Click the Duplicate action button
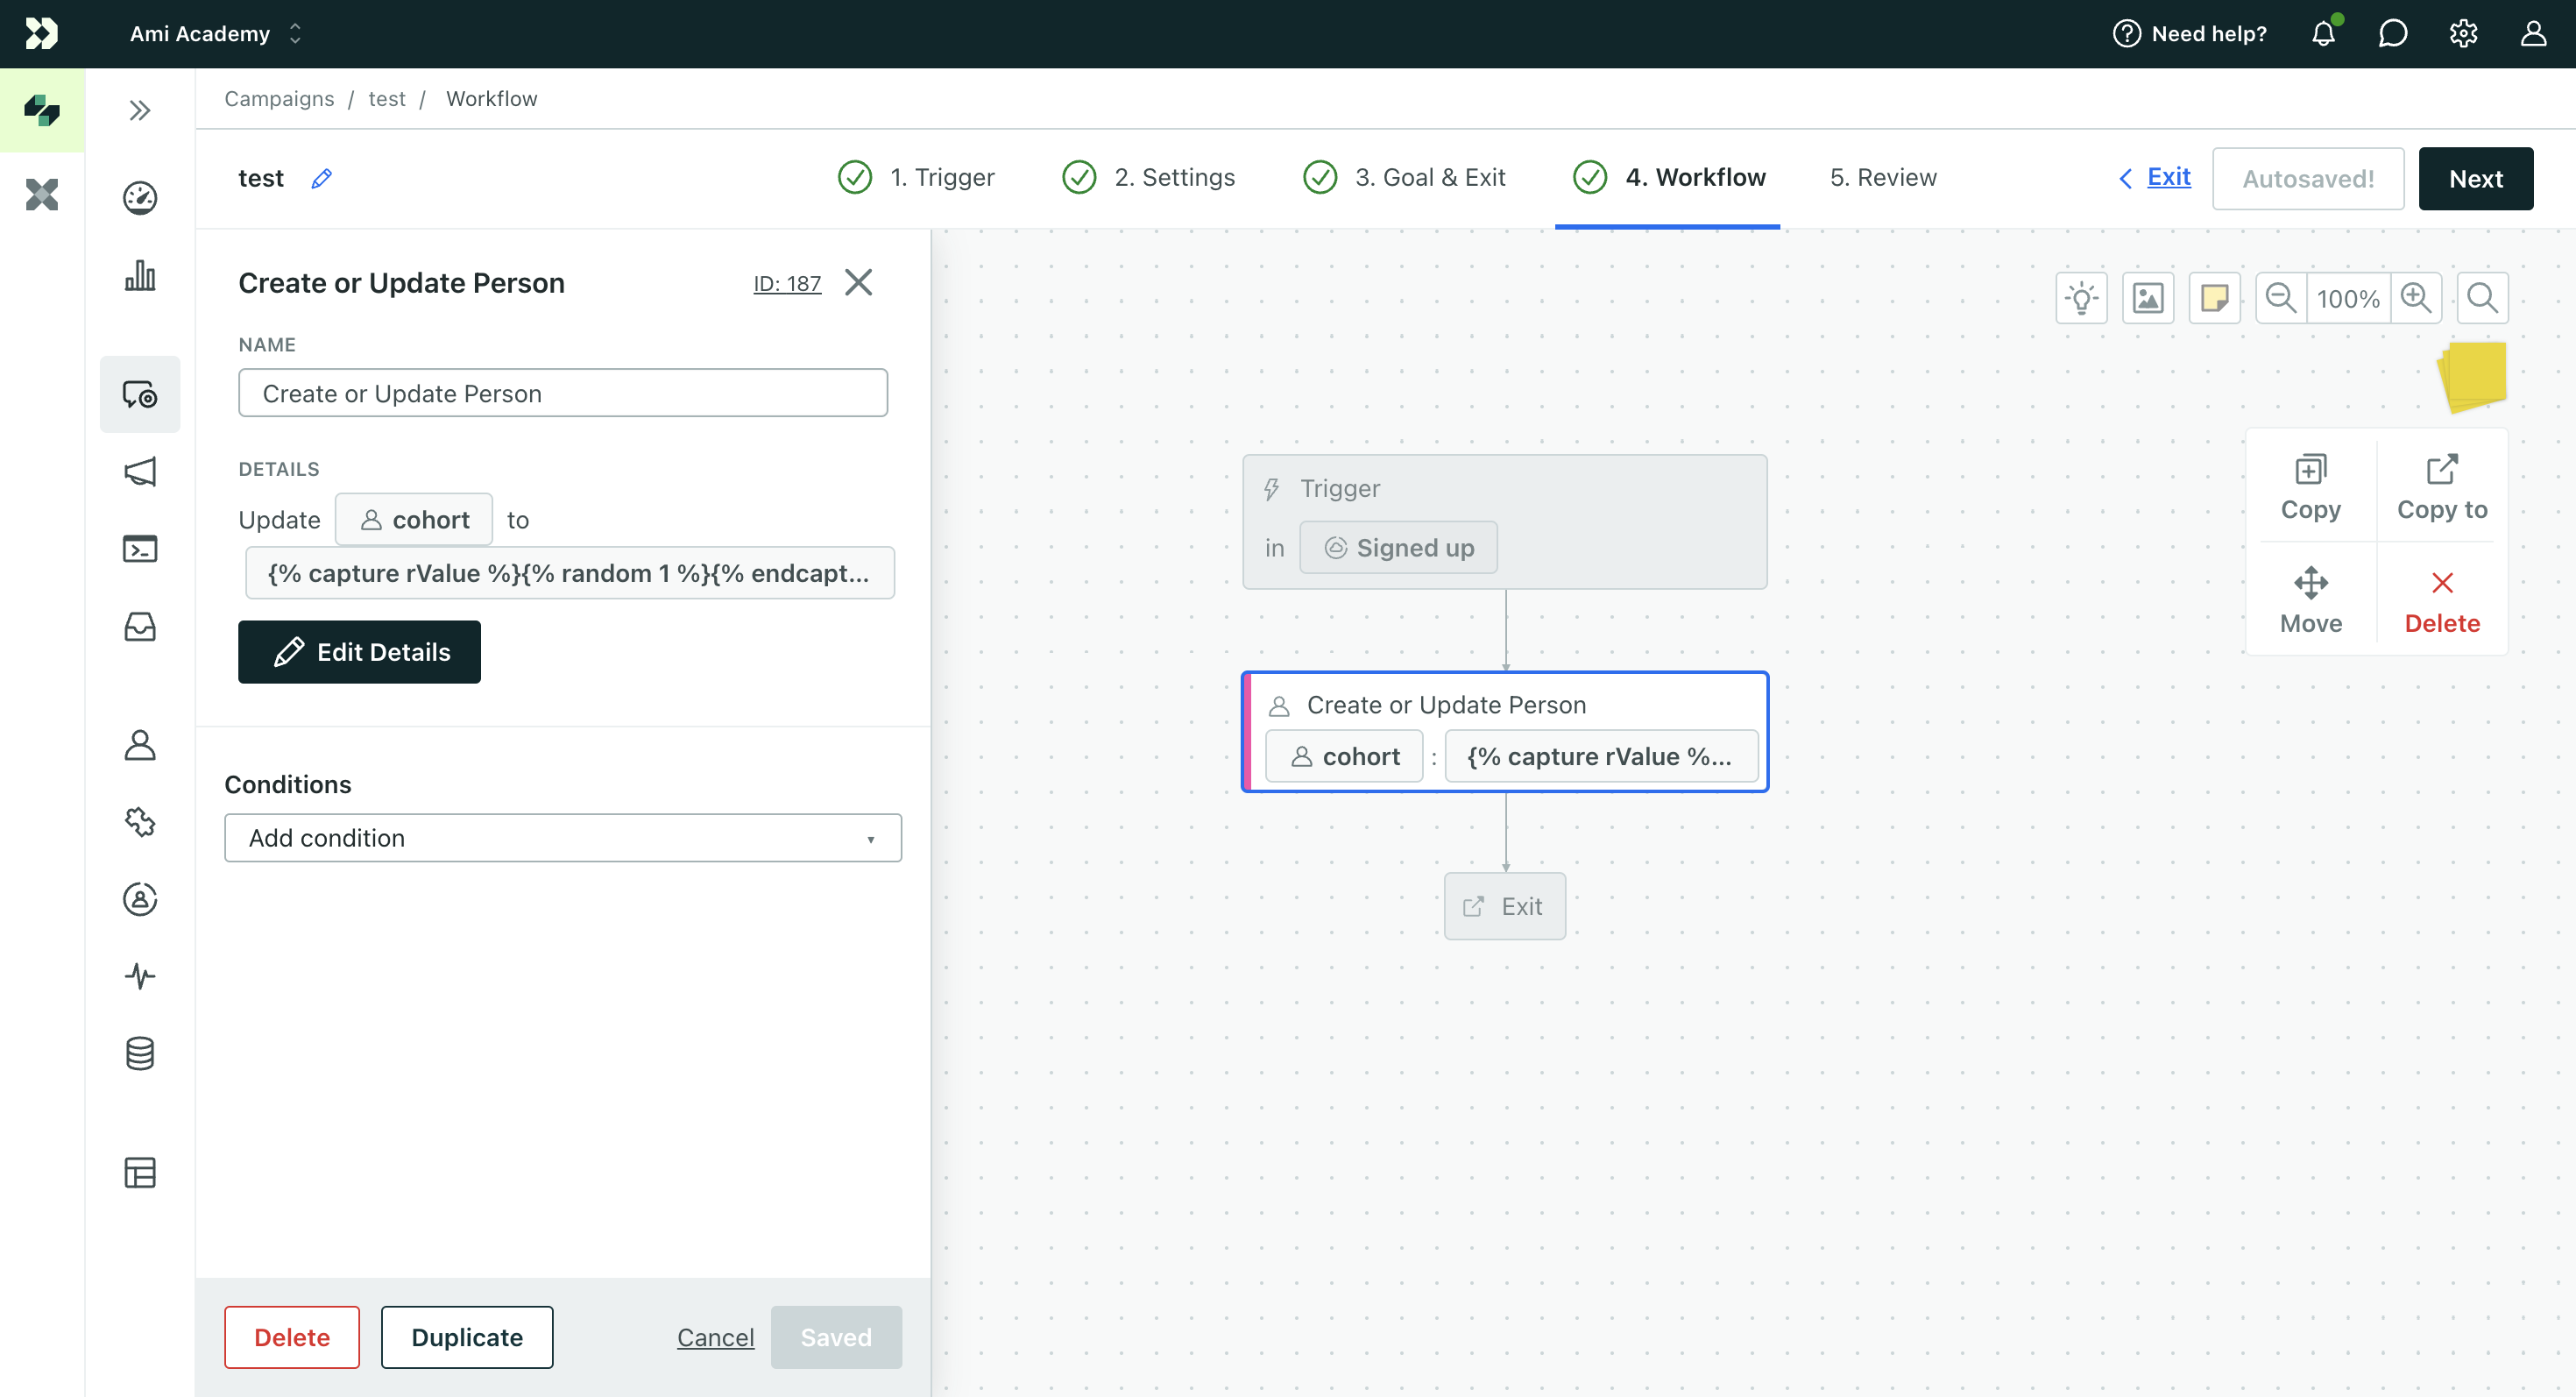The width and height of the screenshot is (2576, 1397). point(468,1337)
